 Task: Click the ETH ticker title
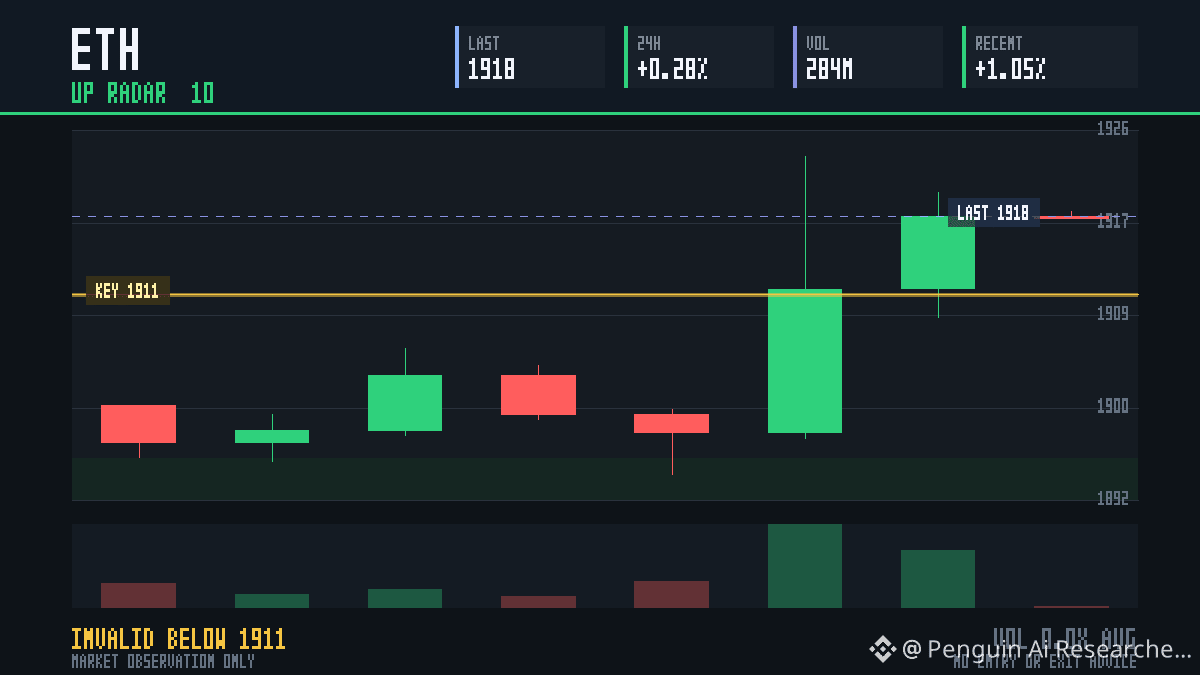[x=105, y=50]
